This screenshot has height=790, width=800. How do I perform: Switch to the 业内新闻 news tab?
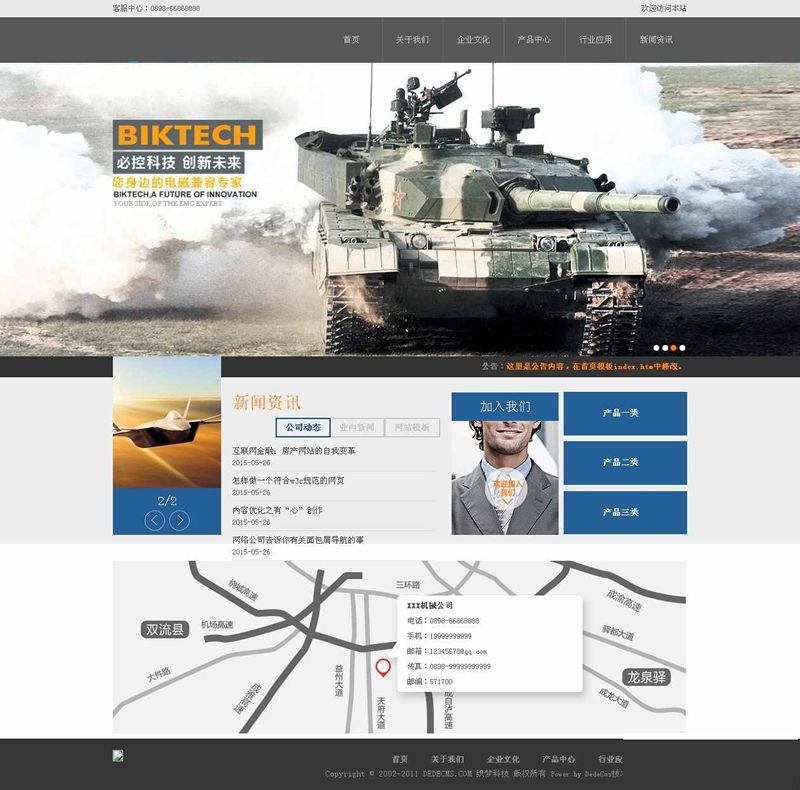pos(357,427)
